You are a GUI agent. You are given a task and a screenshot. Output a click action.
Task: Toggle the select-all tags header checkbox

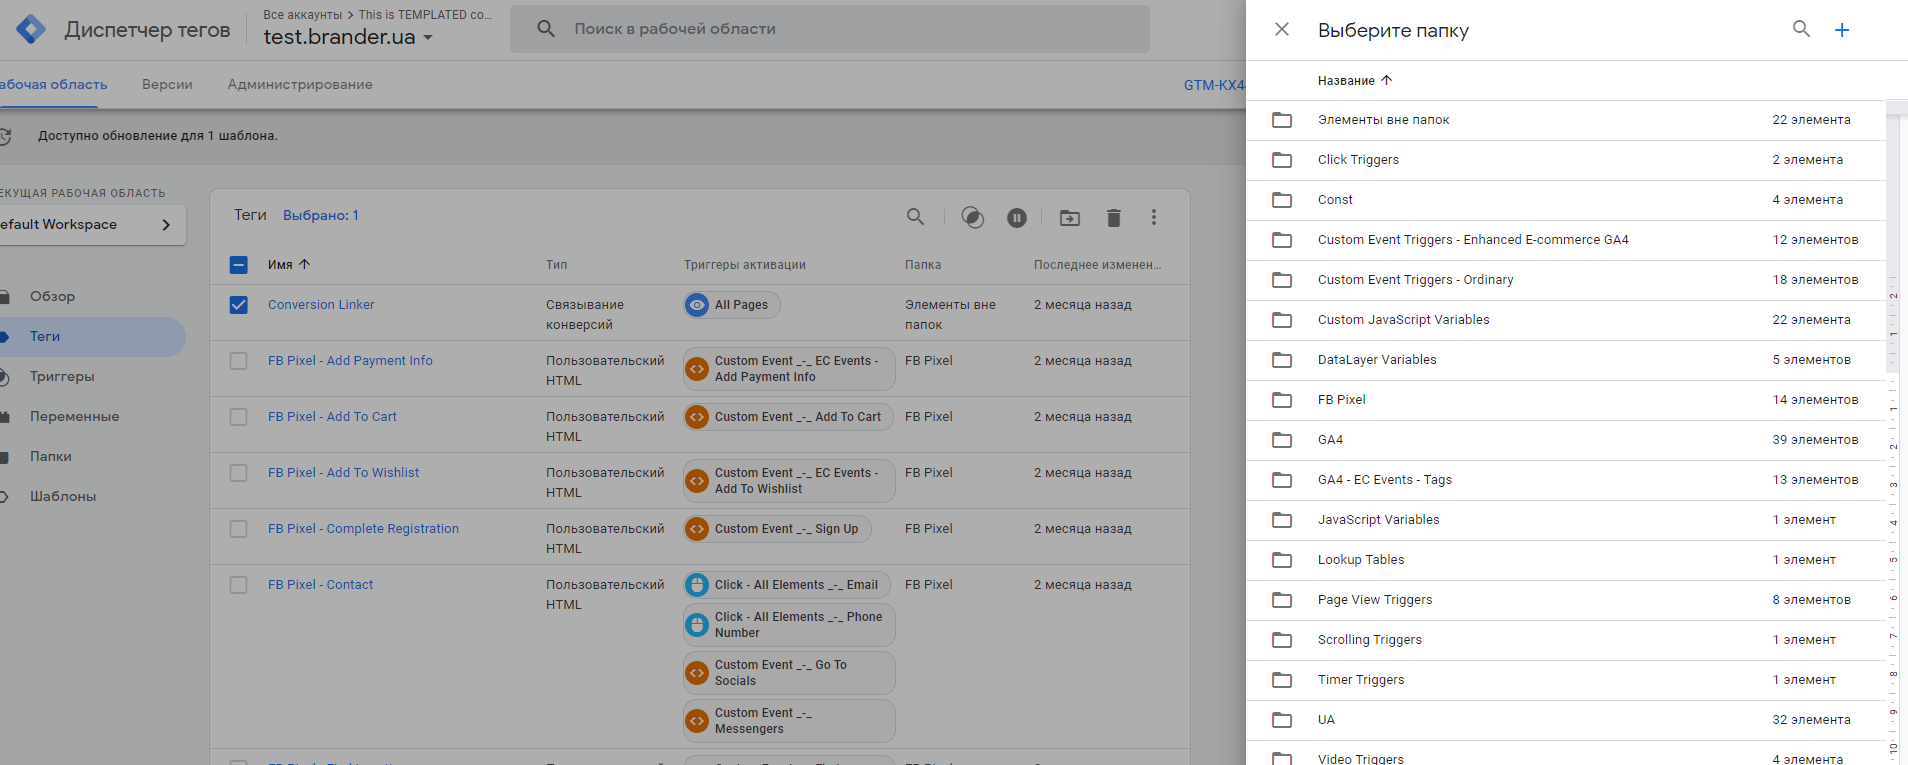[x=239, y=265]
